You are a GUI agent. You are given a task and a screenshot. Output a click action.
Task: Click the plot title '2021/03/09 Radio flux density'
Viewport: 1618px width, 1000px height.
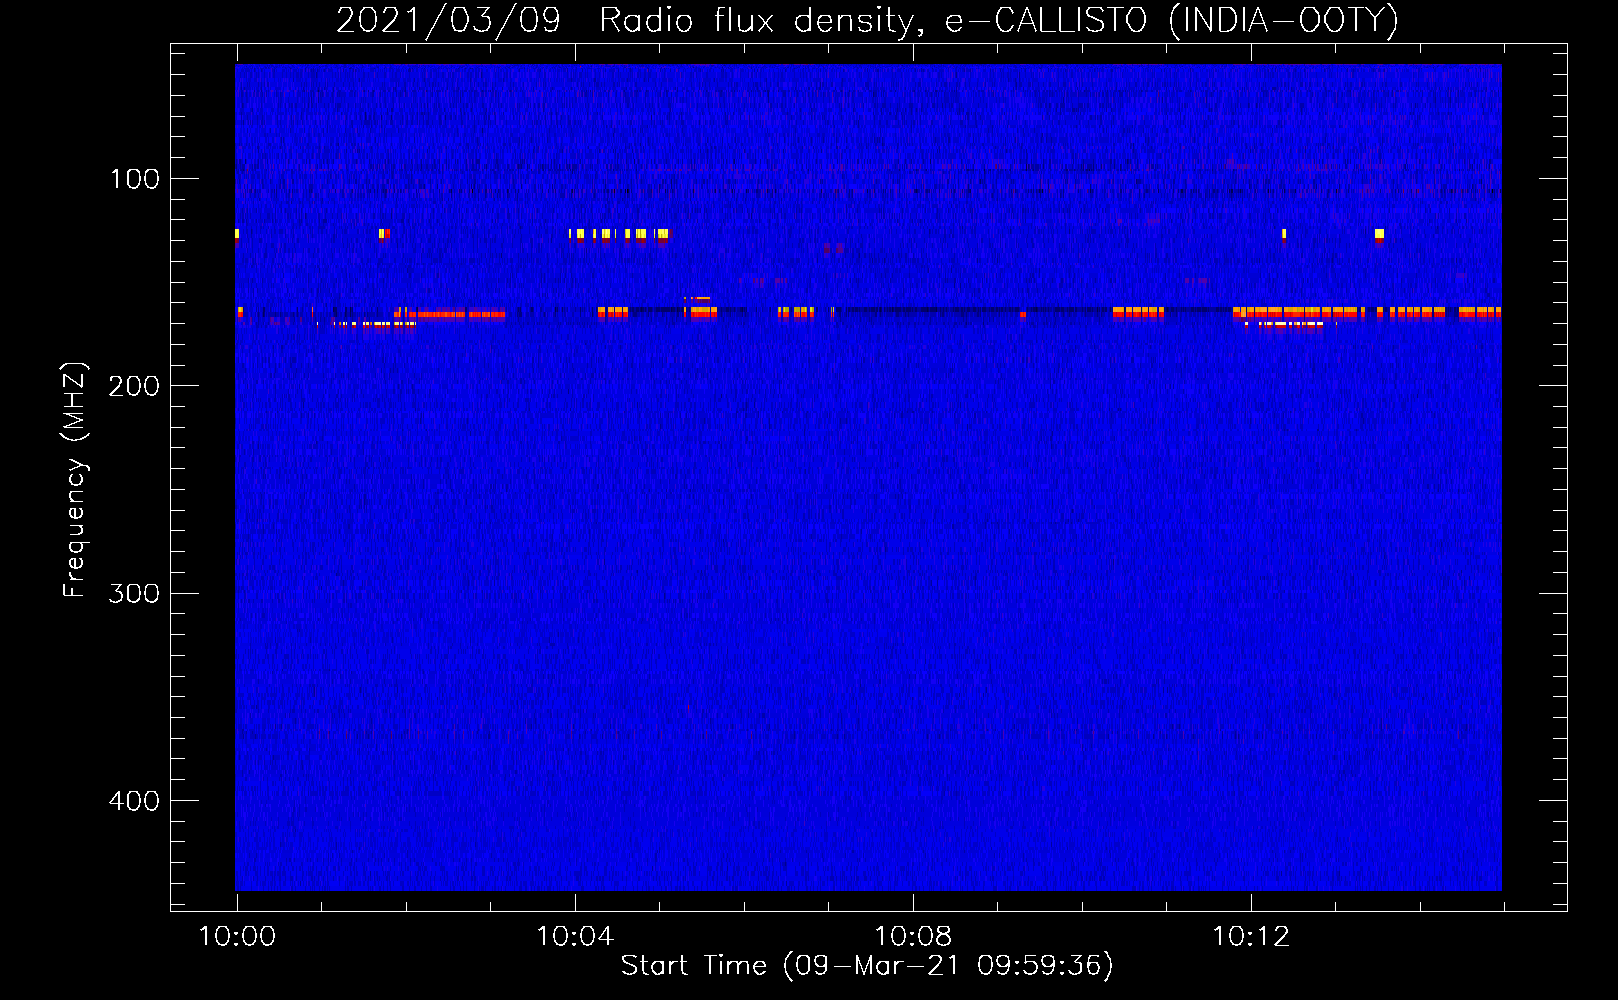(867, 20)
